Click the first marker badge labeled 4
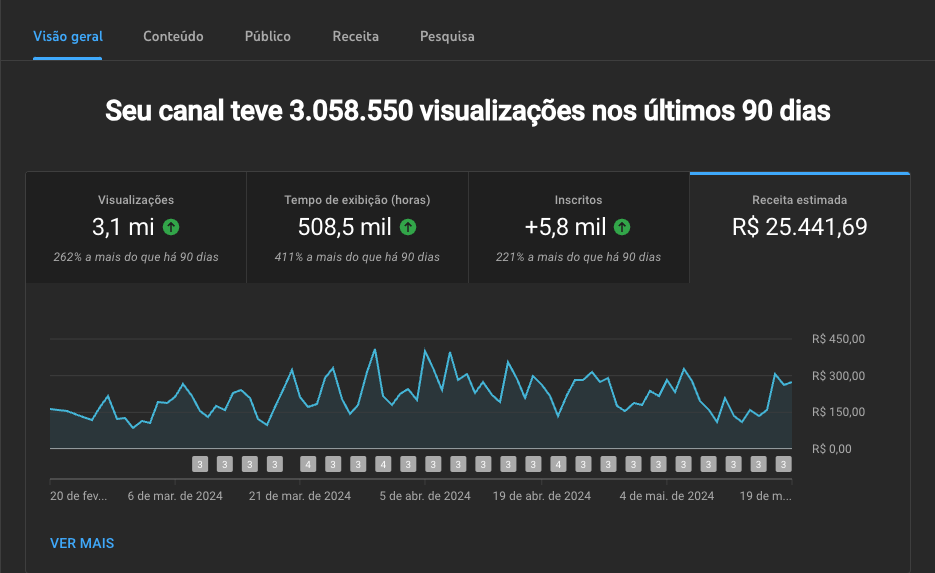The height and width of the screenshot is (573, 935). click(308, 464)
